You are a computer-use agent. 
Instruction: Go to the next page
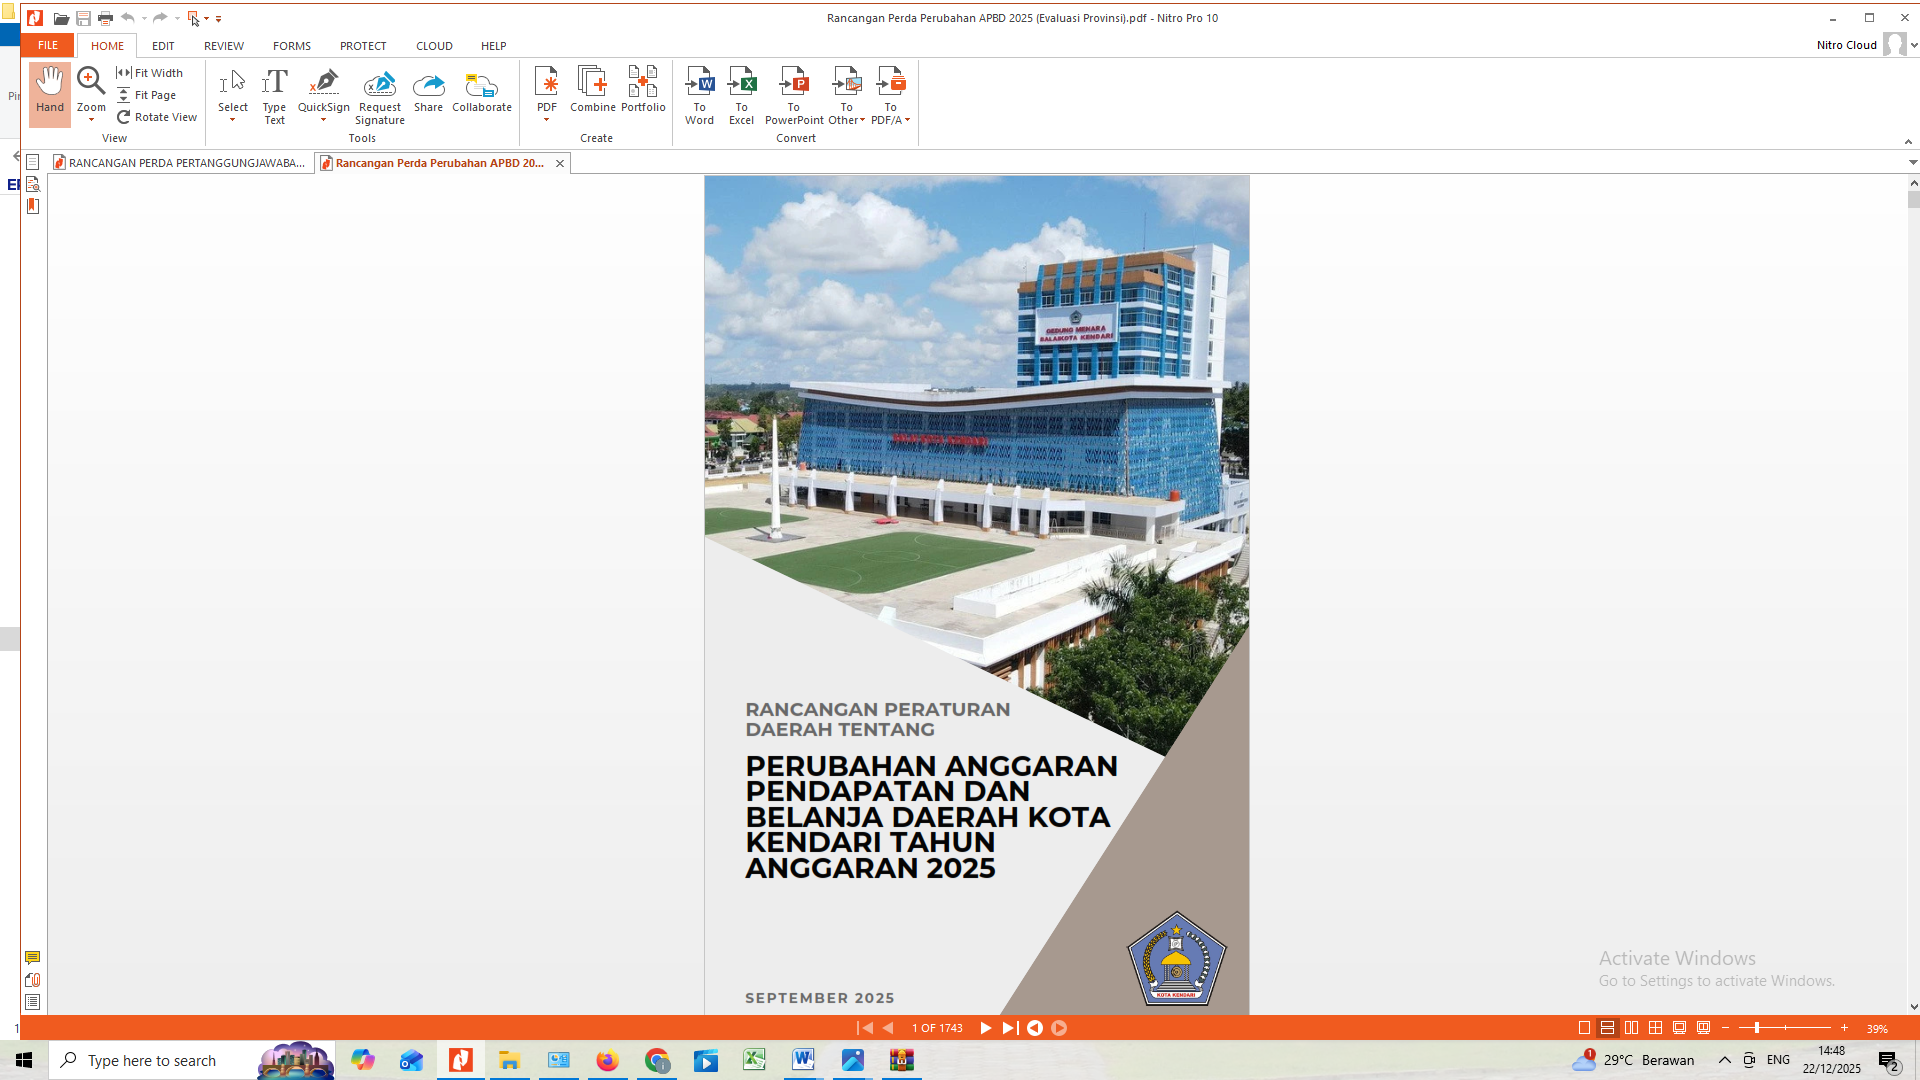[x=985, y=1028]
